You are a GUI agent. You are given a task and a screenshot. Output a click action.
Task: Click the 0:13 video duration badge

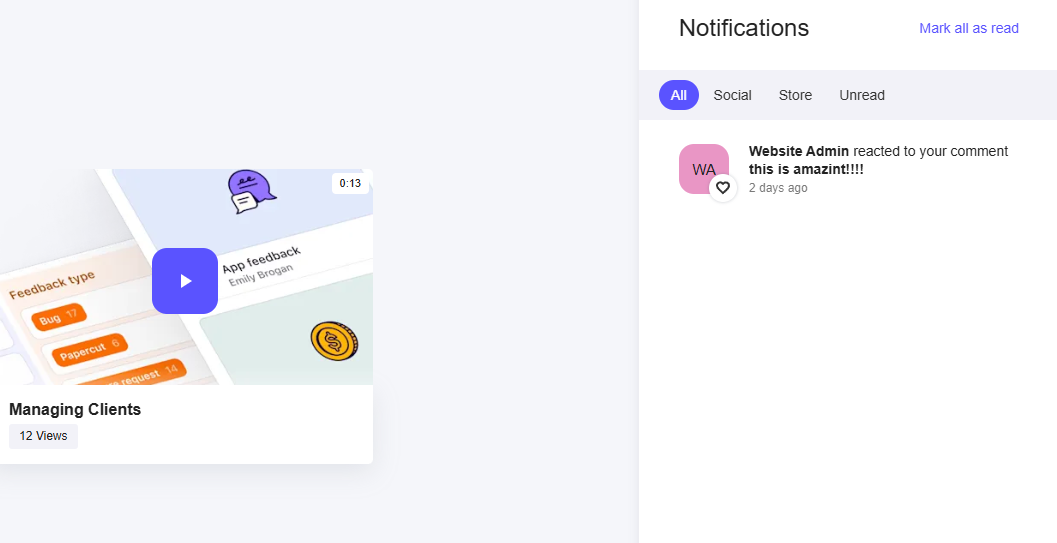point(350,183)
